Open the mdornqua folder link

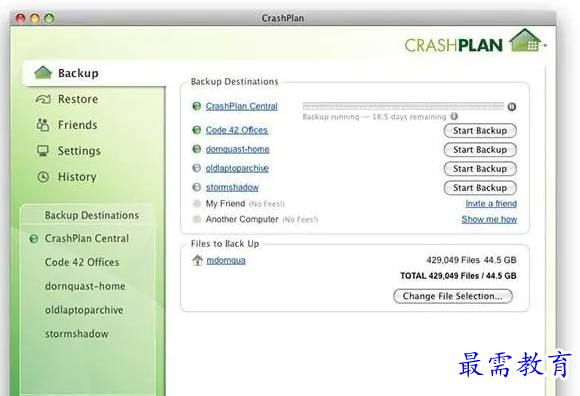[x=226, y=261]
